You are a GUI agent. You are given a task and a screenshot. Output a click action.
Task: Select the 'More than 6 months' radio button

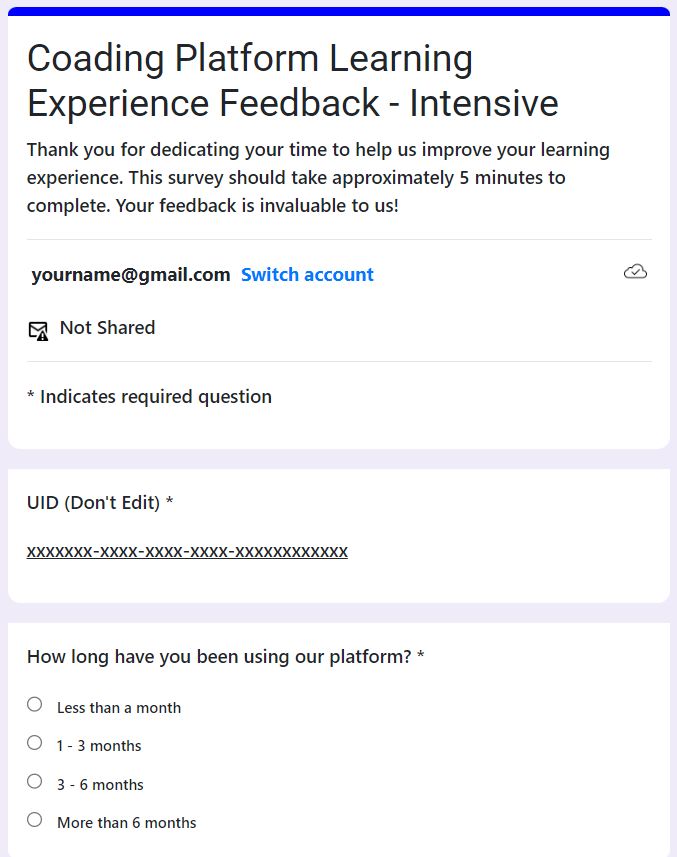pyautogui.click(x=35, y=820)
